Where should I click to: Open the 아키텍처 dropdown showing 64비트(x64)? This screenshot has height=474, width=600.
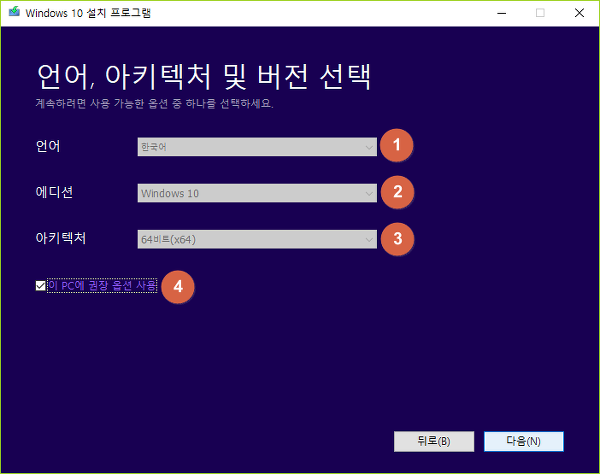pyautogui.click(x=257, y=239)
